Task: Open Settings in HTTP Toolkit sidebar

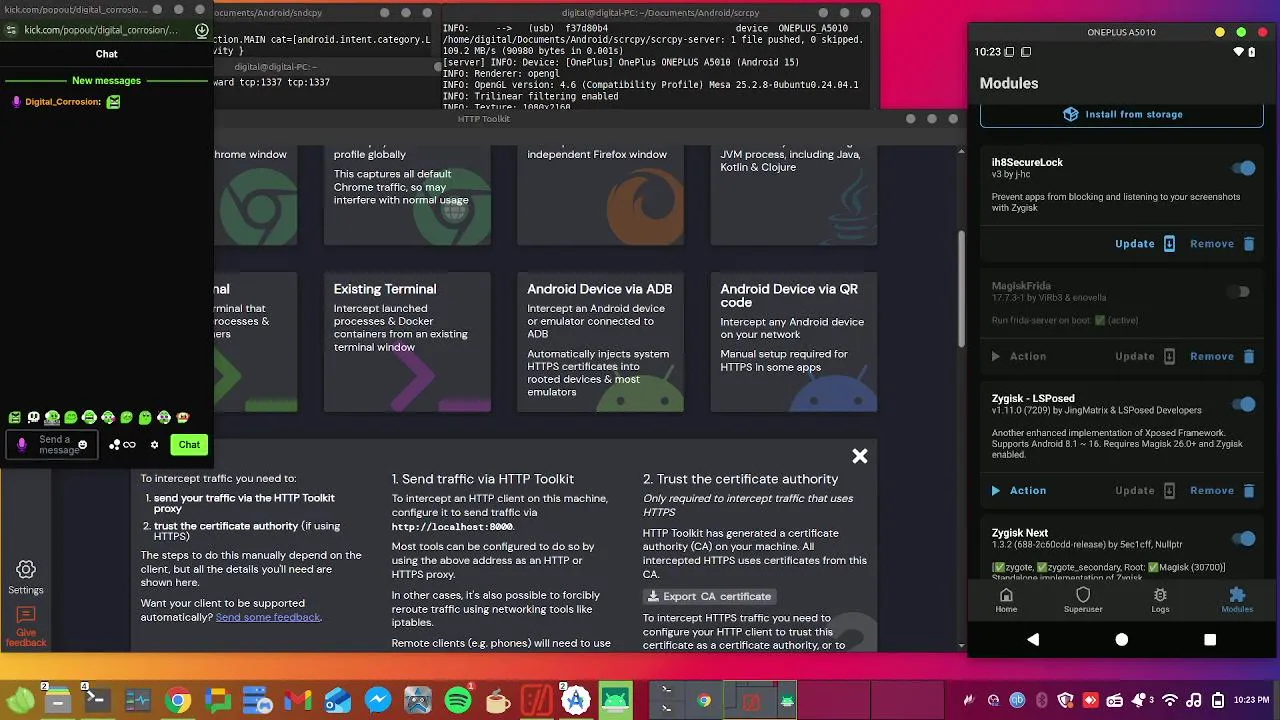Action: [x=26, y=577]
